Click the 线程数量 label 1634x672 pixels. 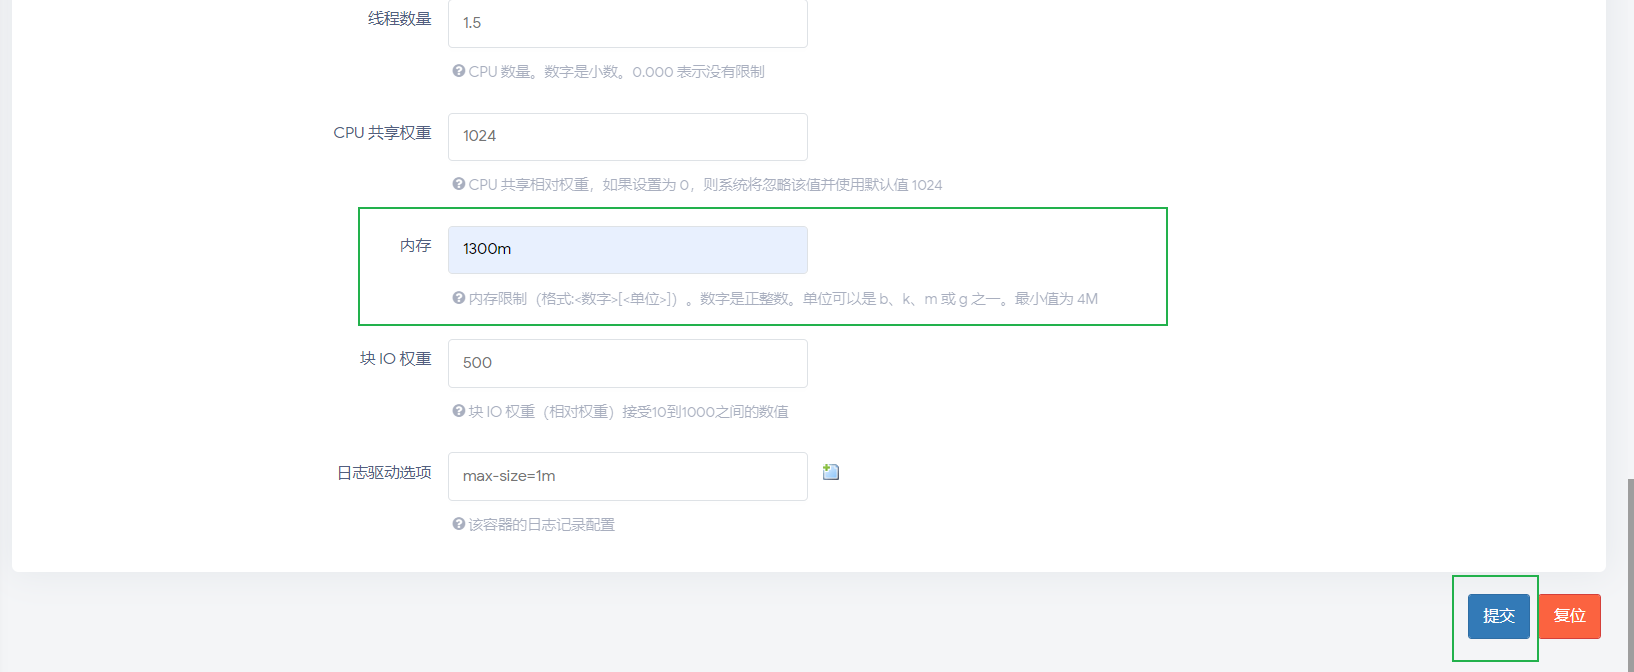tap(399, 19)
